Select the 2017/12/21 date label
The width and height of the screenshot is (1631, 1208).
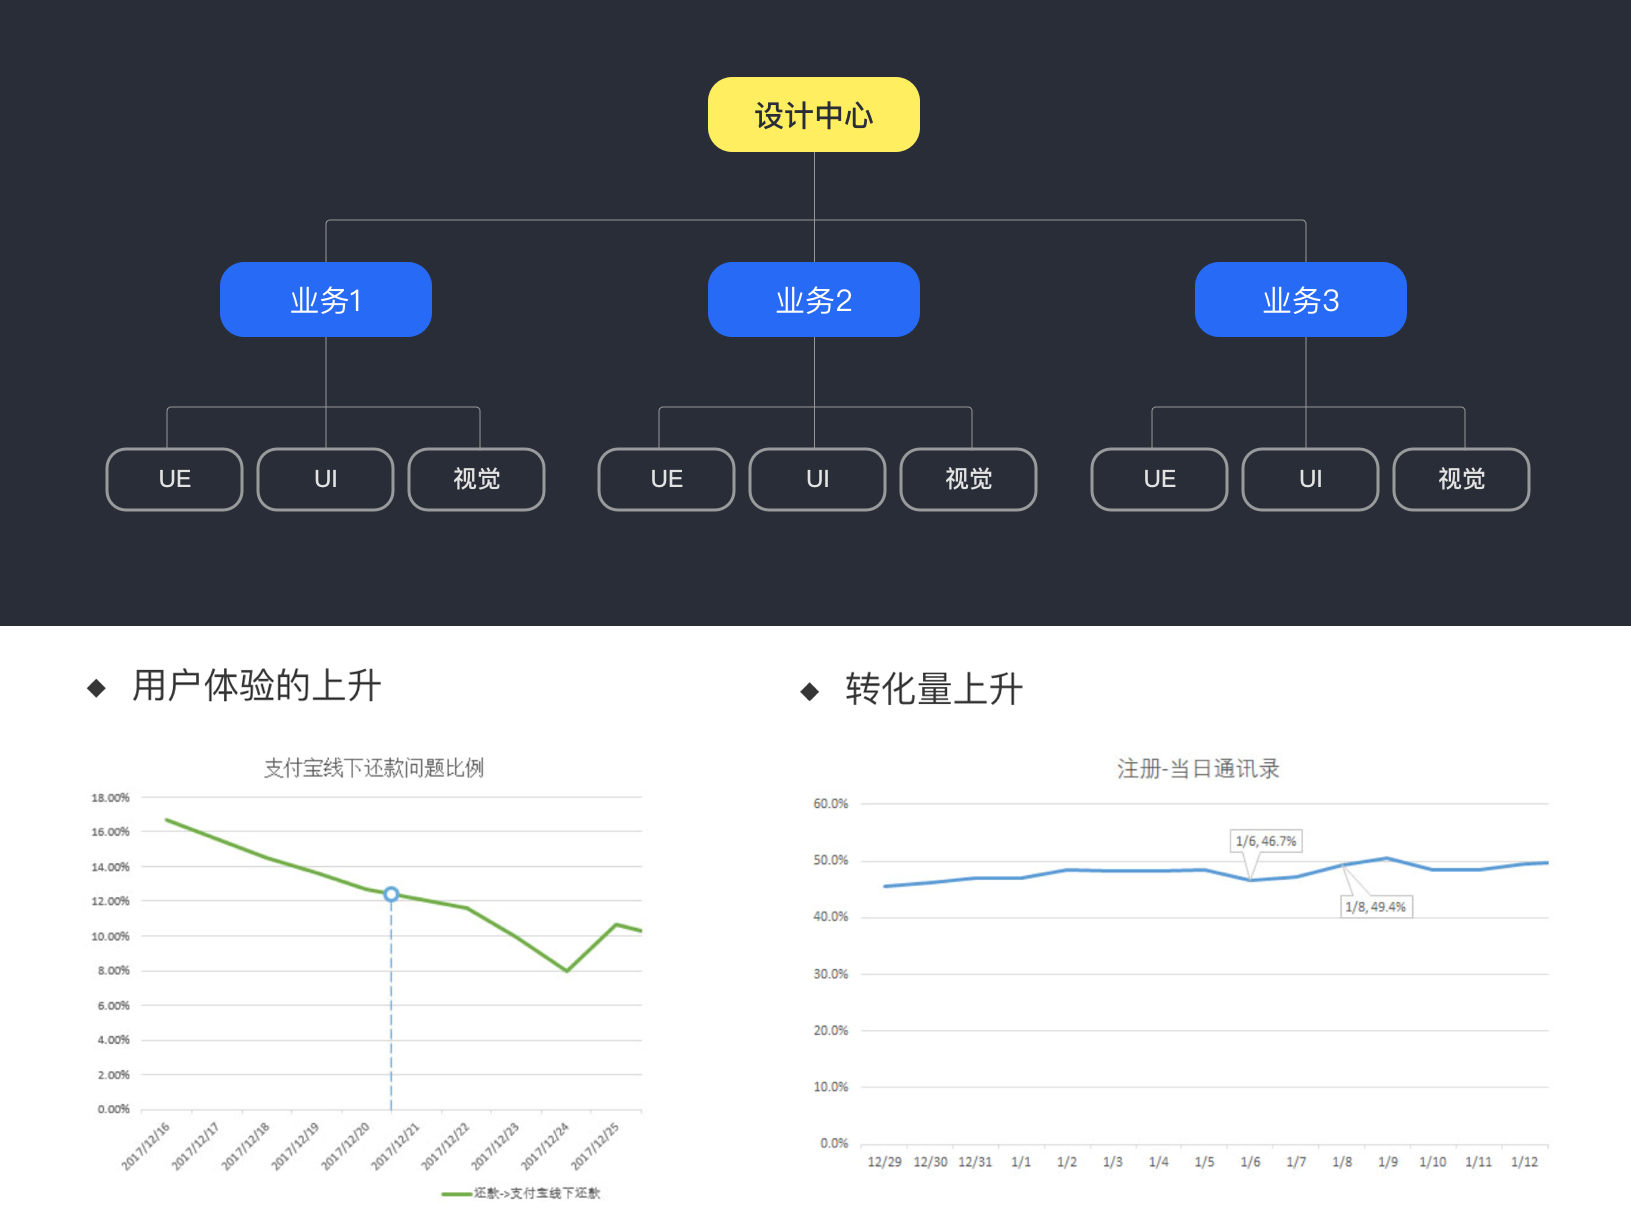click(x=396, y=1146)
